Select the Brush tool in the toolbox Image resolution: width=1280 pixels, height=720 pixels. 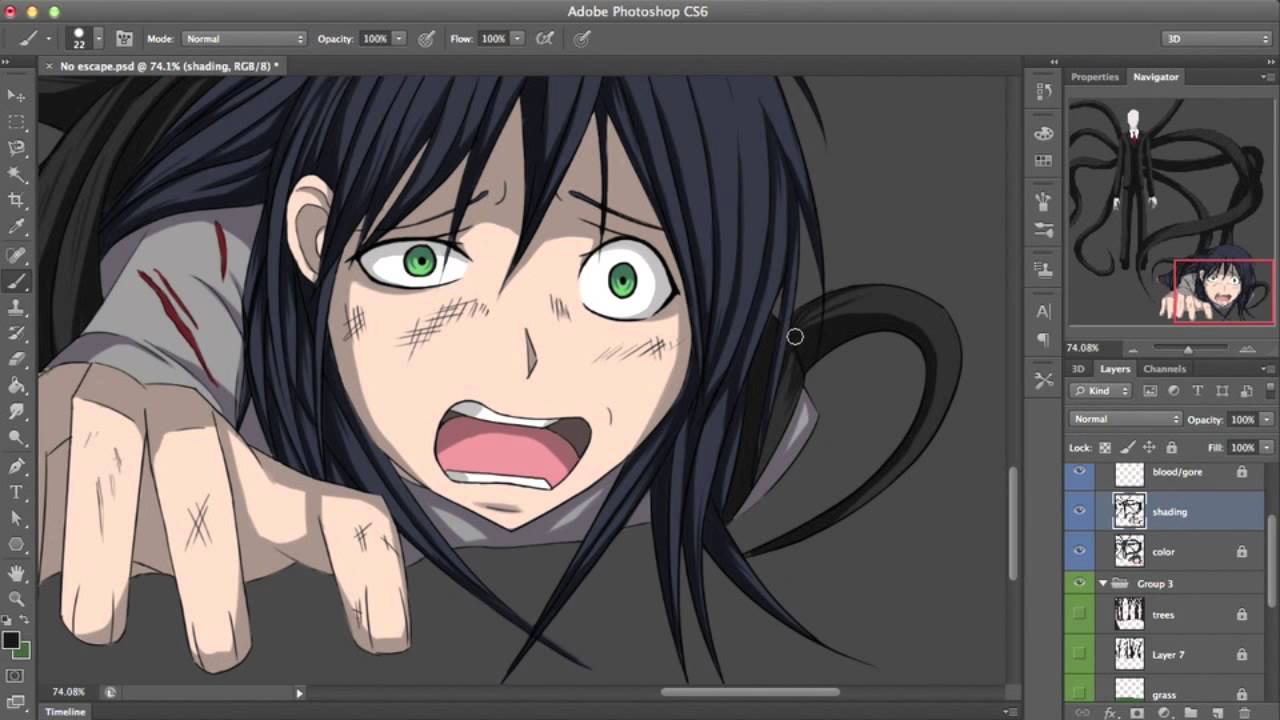tap(16, 282)
